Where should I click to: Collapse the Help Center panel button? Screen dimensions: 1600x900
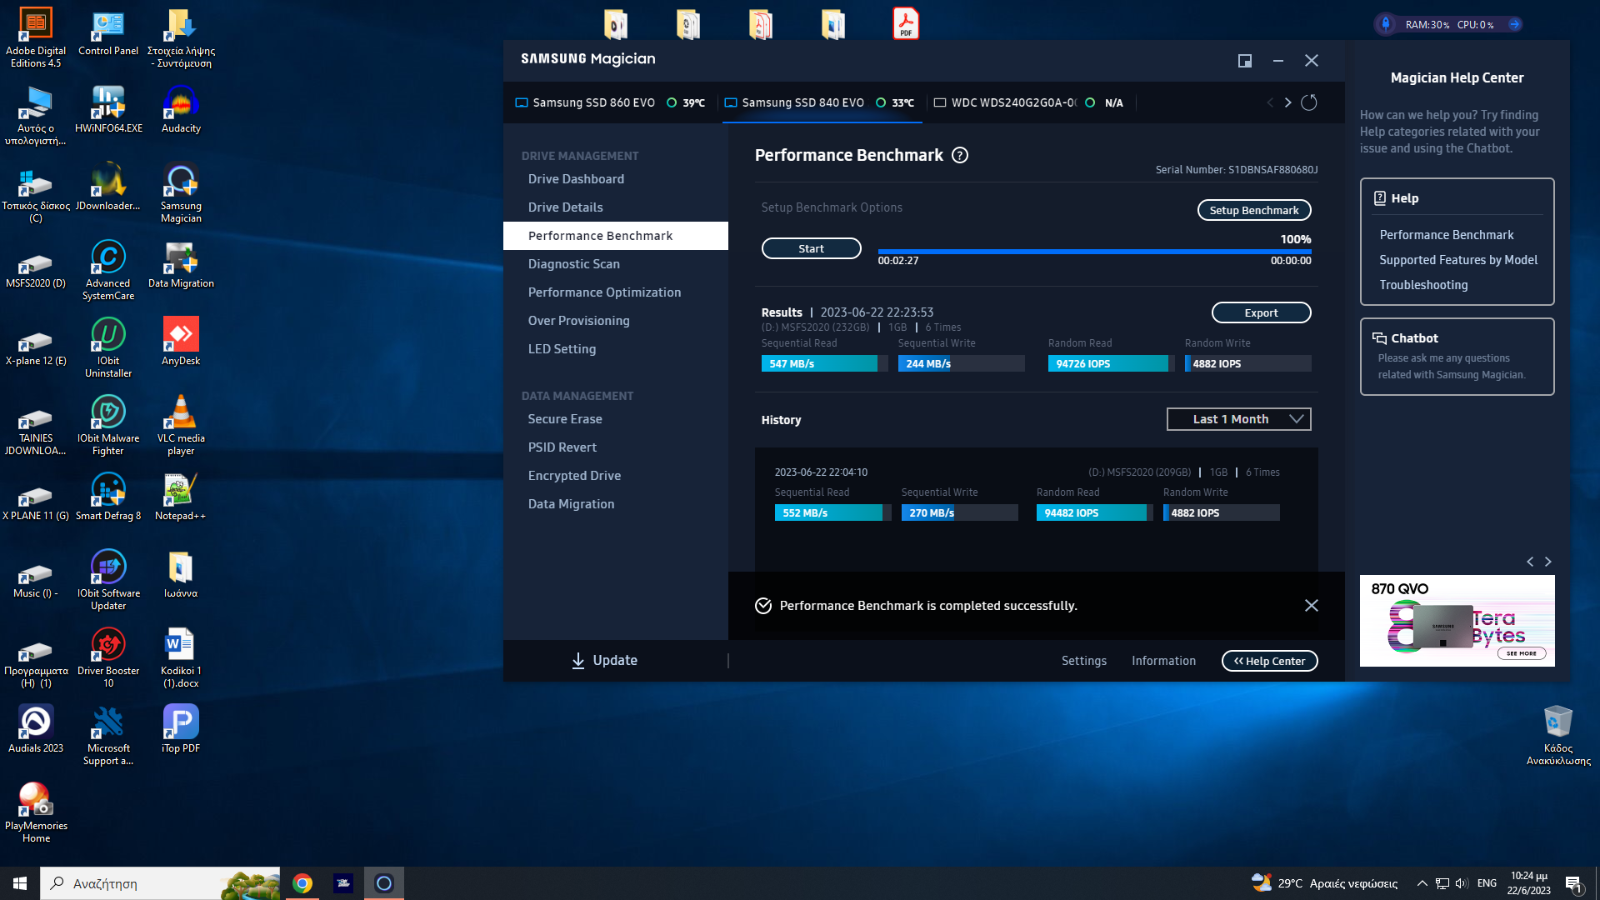click(x=1269, y=661)
